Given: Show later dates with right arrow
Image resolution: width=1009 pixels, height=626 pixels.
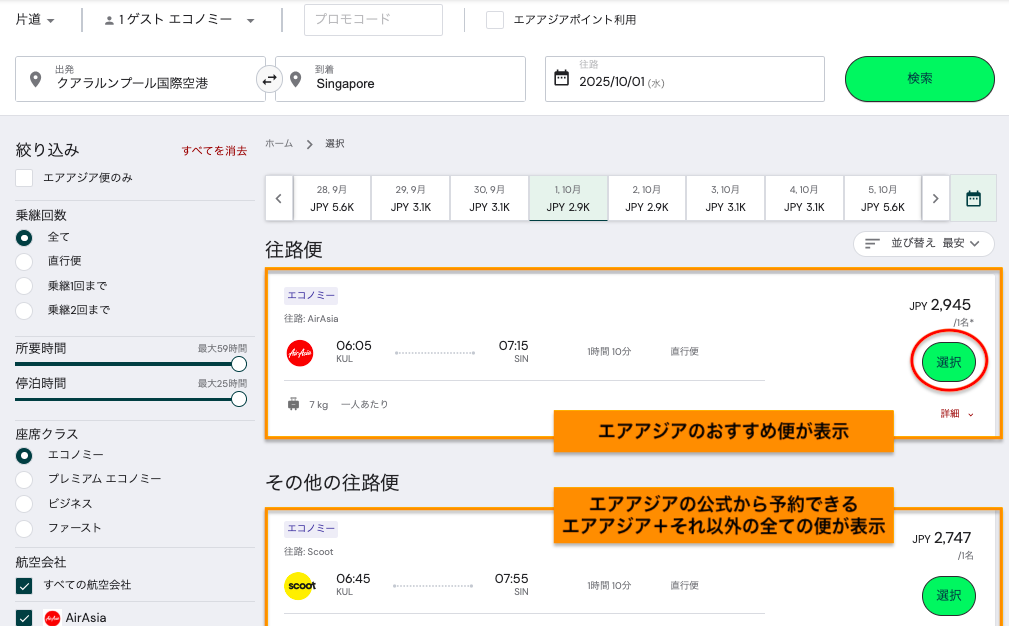Looking at the screenshot, I should pyautogui.click(x=936, y=198).
